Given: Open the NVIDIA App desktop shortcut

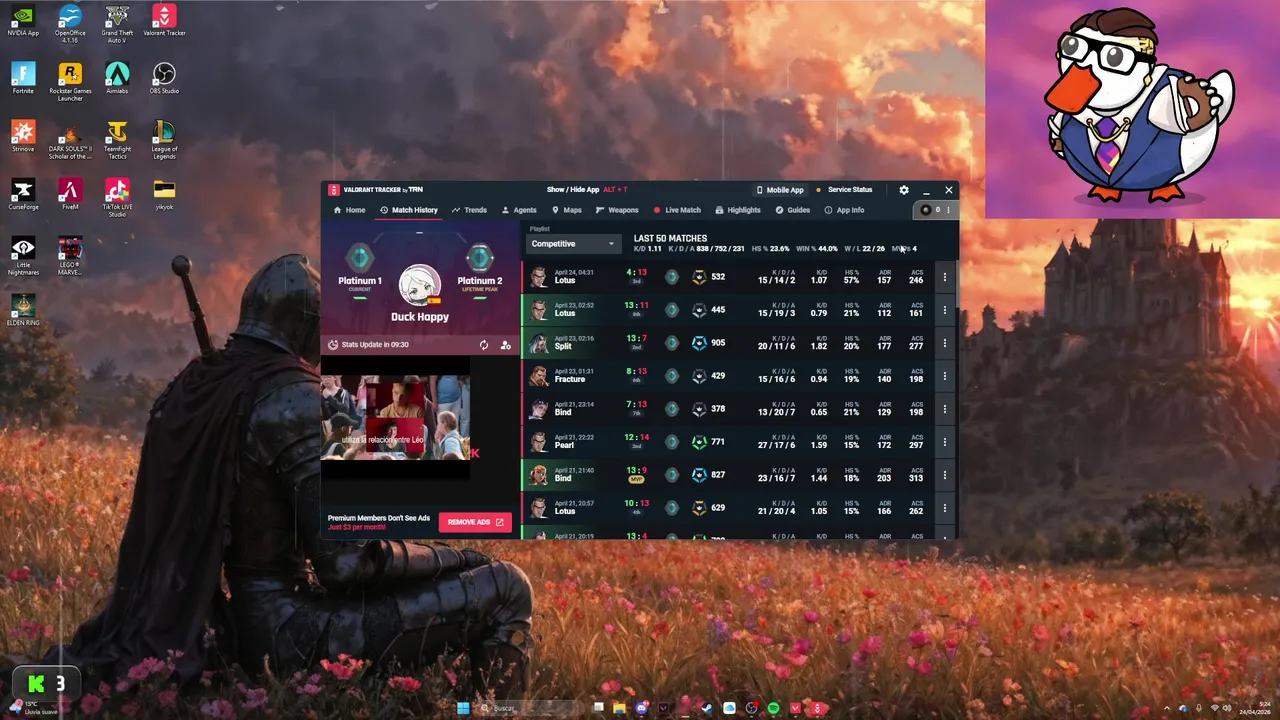Looking at the screenshot, I should click(x=23, y=22).
